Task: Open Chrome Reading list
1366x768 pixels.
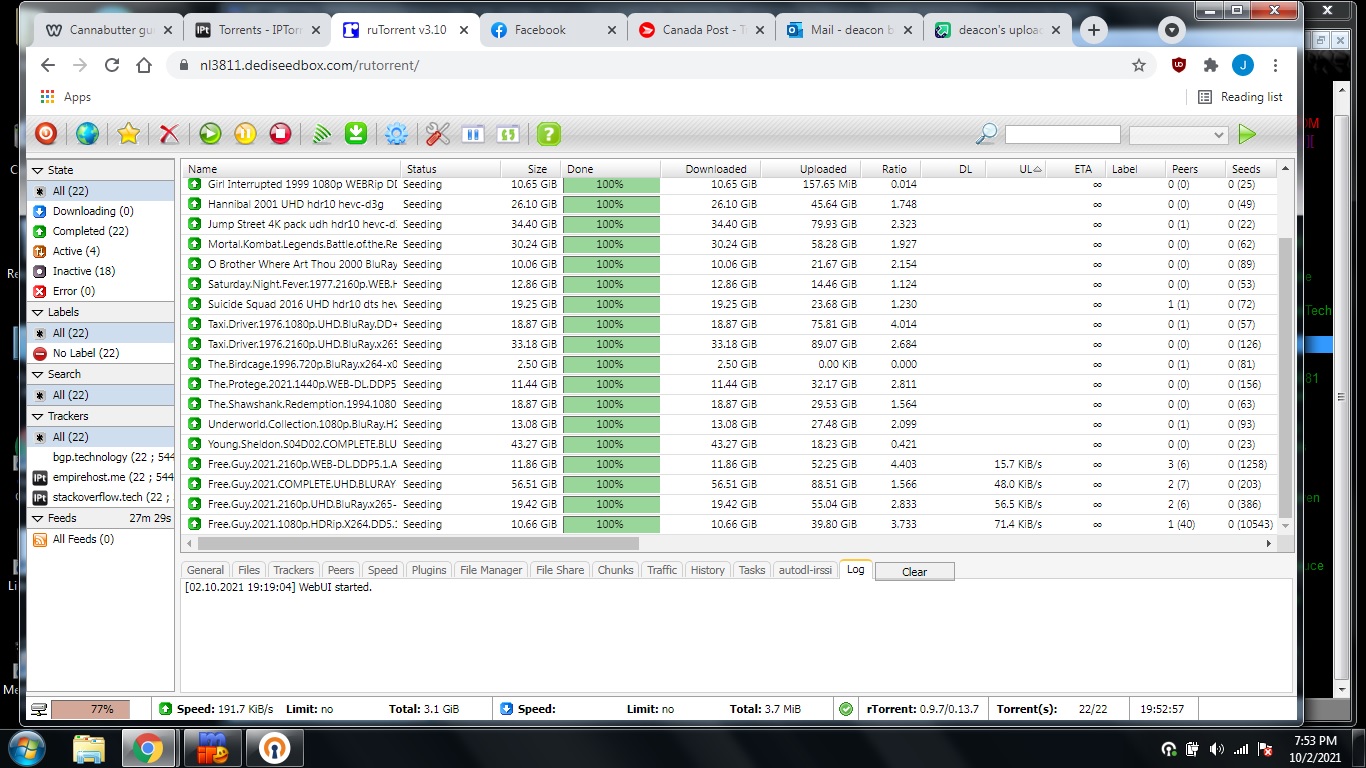Action: (x=1240, y=97)
